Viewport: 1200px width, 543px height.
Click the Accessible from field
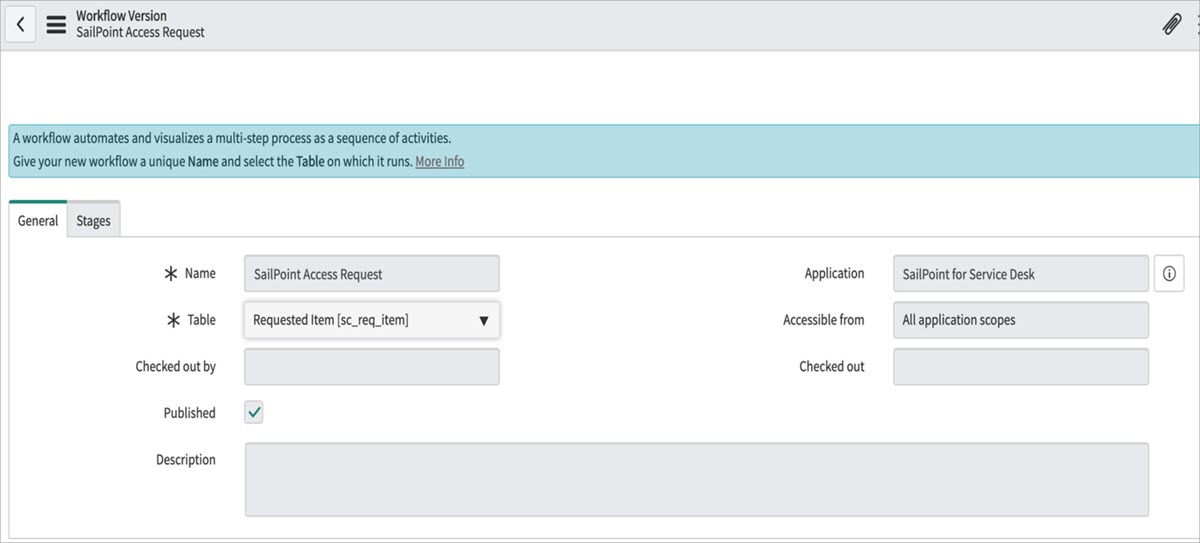(1021, 320)
